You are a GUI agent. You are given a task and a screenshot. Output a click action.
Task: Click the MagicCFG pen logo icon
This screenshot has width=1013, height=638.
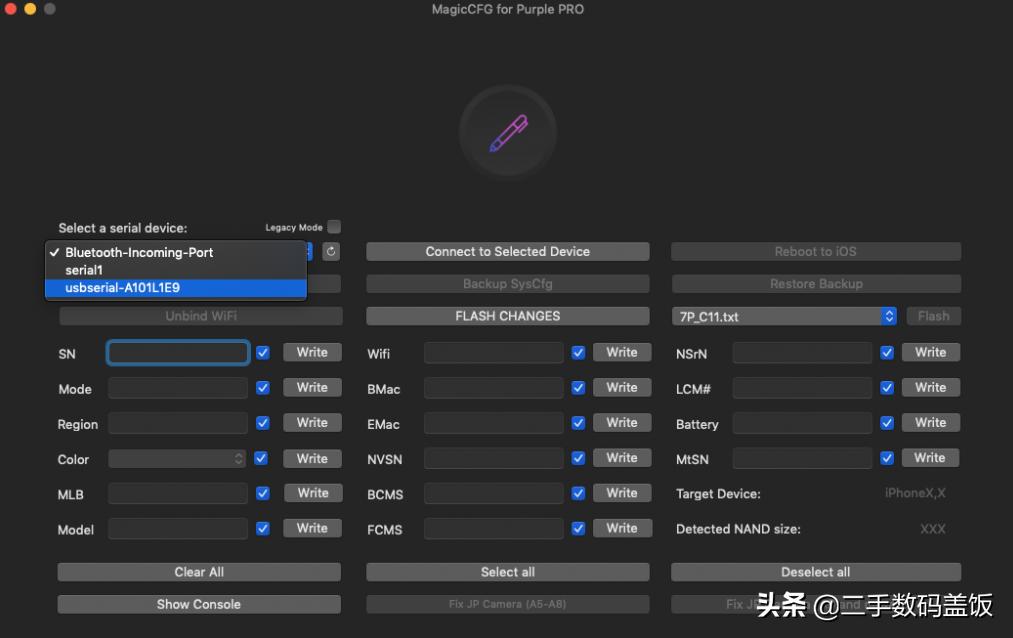pos(507,130)
